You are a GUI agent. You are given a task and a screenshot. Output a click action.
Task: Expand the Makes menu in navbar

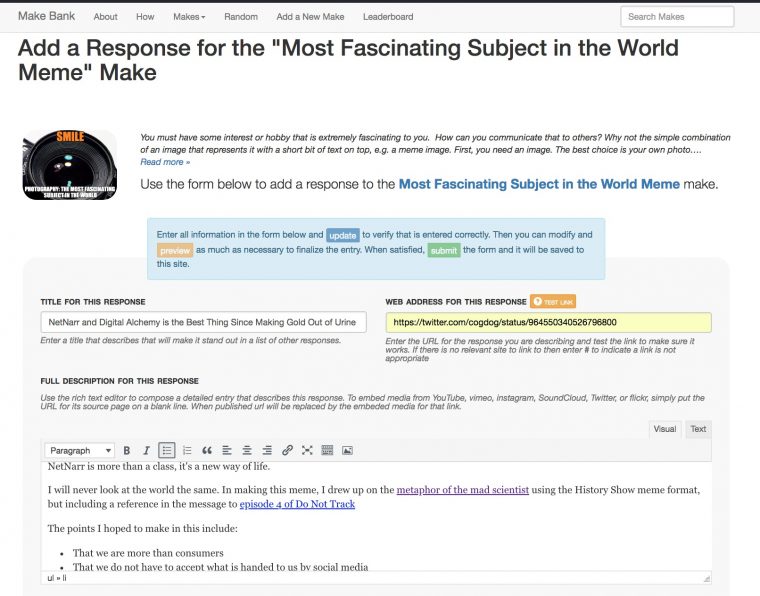(x=188, y=17)
